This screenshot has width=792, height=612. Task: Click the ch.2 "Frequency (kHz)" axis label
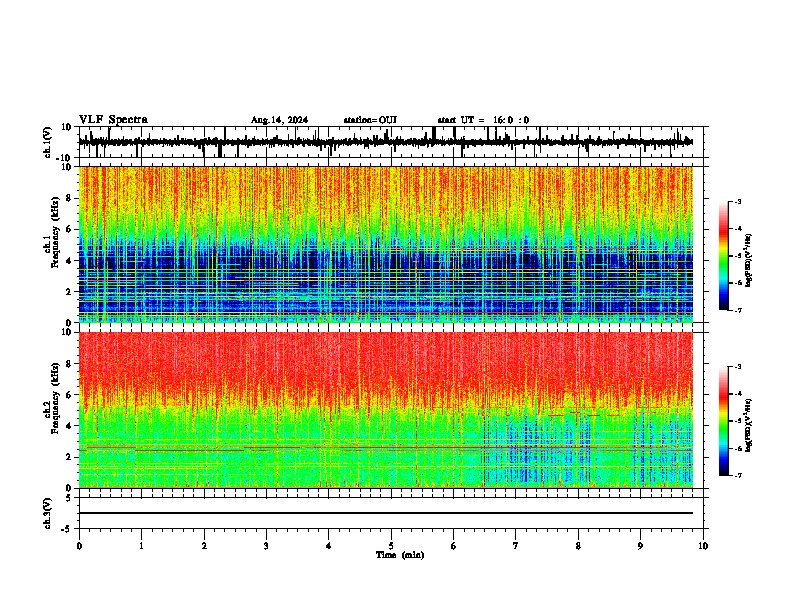(x=55, y=398)
